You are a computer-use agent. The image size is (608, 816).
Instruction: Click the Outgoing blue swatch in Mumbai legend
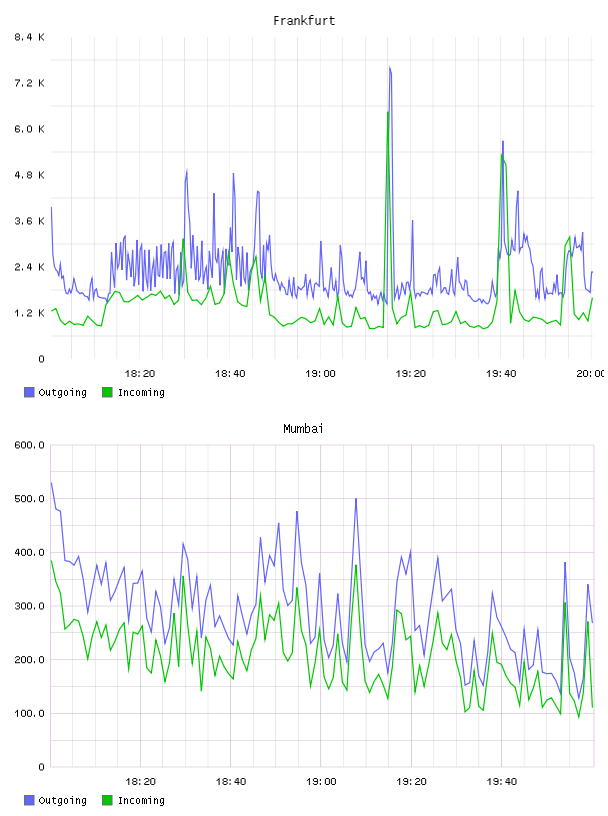(29, 800)
